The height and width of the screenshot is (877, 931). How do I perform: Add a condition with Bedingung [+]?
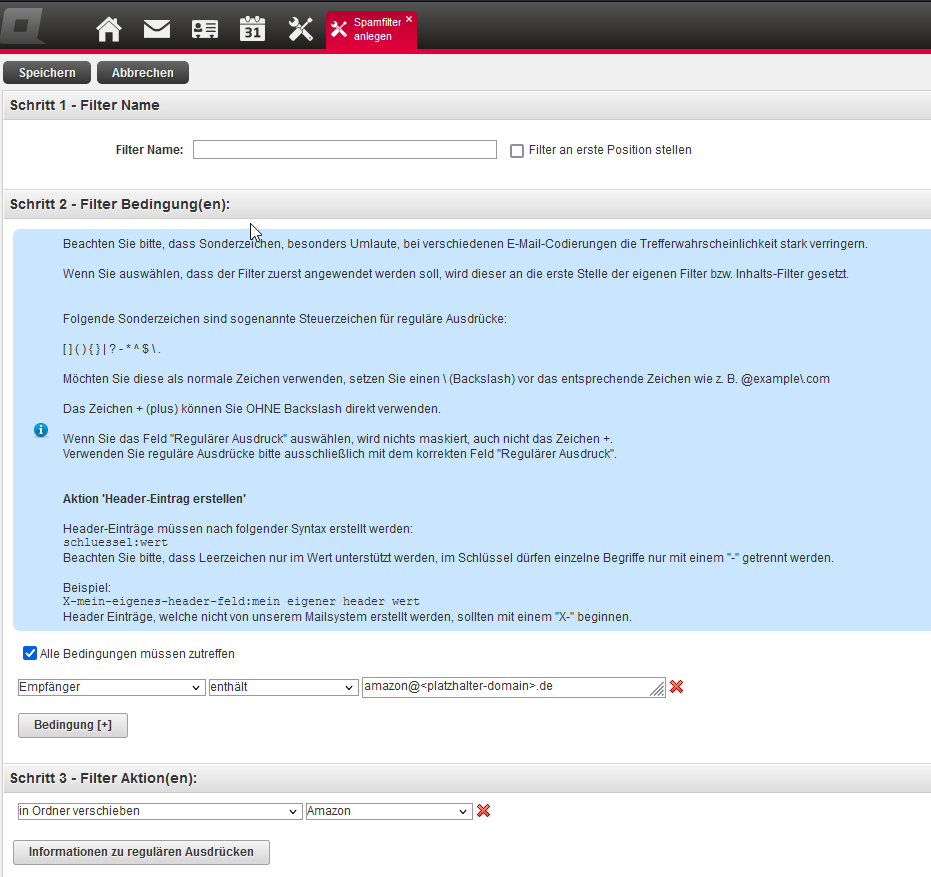point(73,725)
